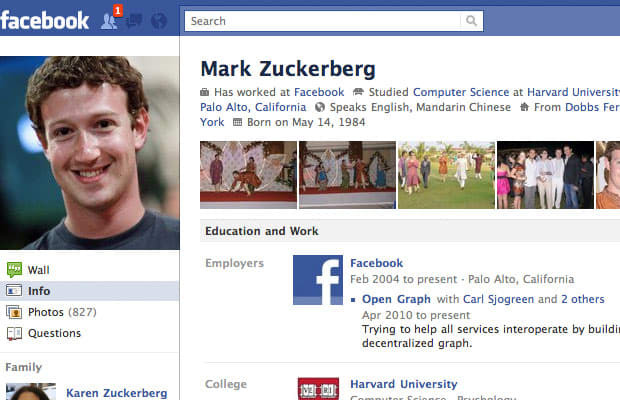620x400 pixels.
Task: Open the messages icon in top bar
Action: point(134,21)
